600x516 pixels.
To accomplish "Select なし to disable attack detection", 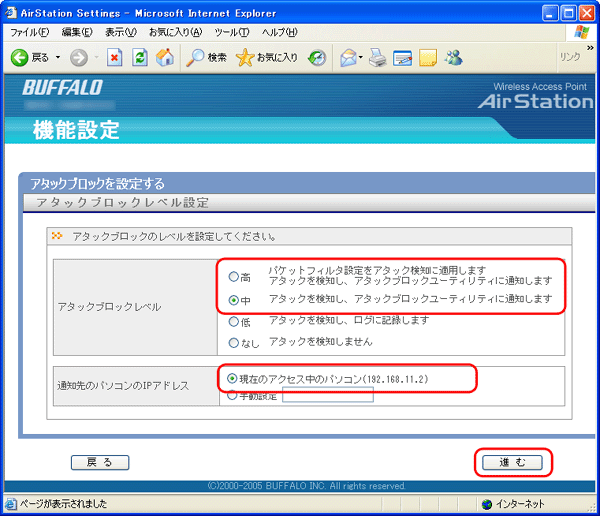I will coord(234,343).
